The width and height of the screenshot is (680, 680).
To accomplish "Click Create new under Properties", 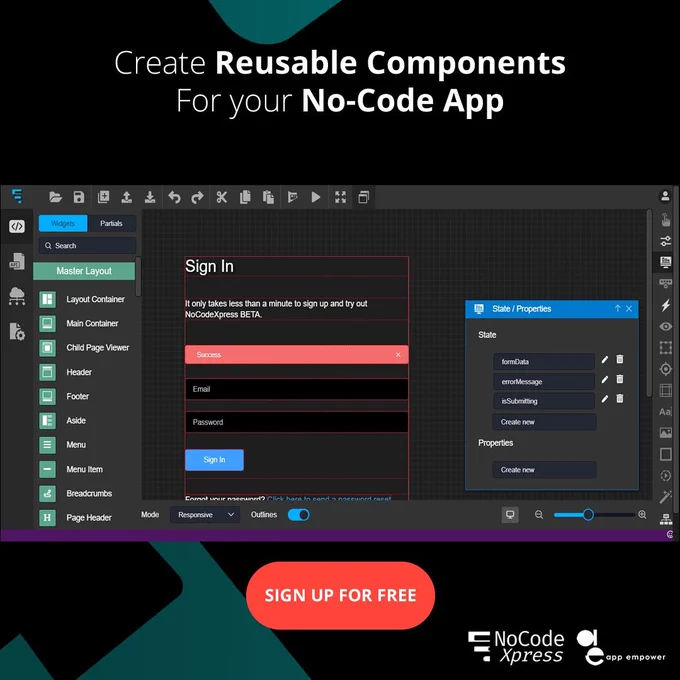I will tap(544, 470).
